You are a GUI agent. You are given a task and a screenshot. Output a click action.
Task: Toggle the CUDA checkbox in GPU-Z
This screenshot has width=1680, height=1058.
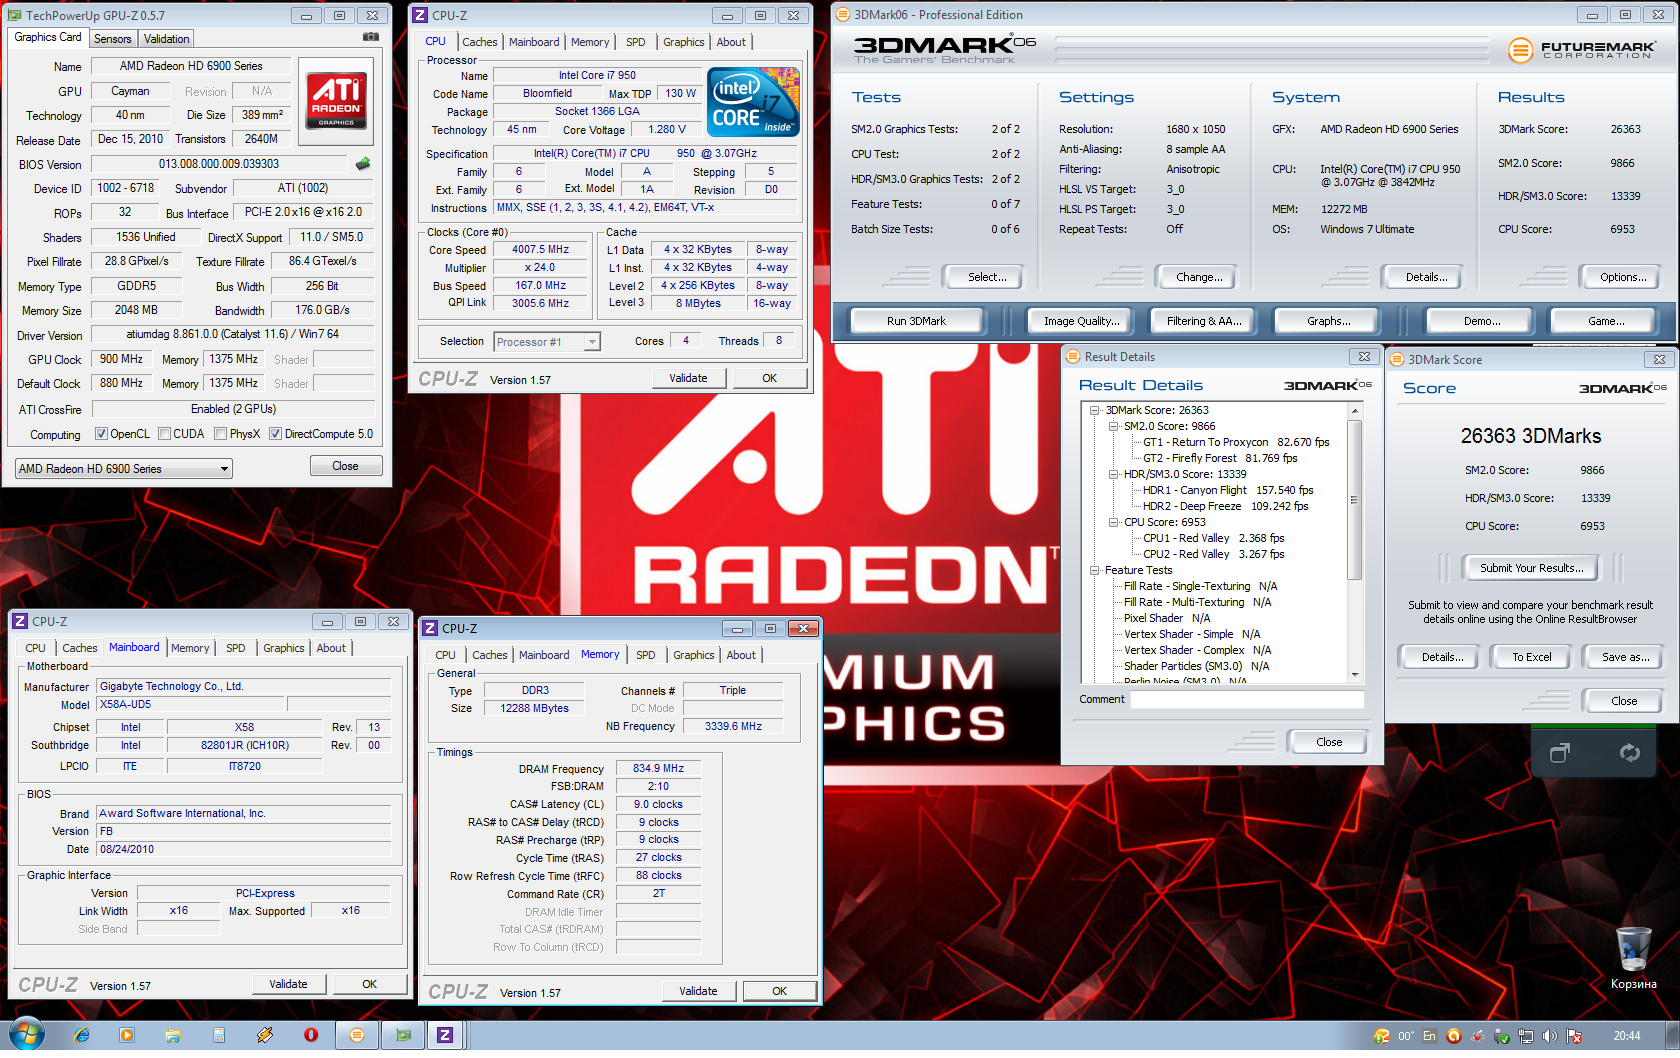(x=163, y=434)
